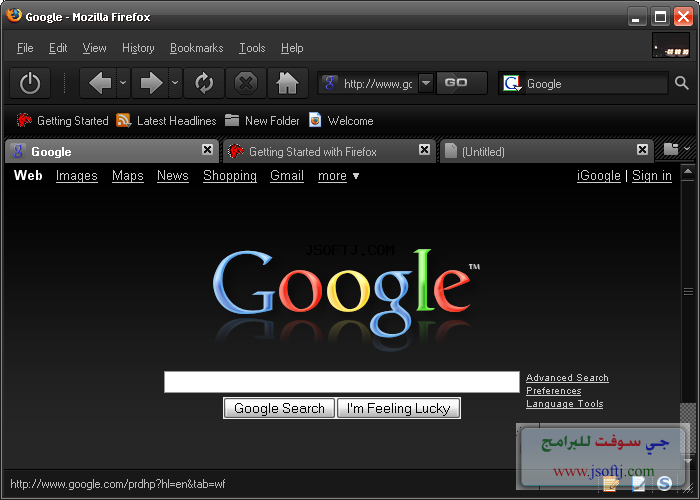Click the Firefox logo in title bar
This screenshot has width=700, height=500.
pyautogui.click(x=14, y=15)
